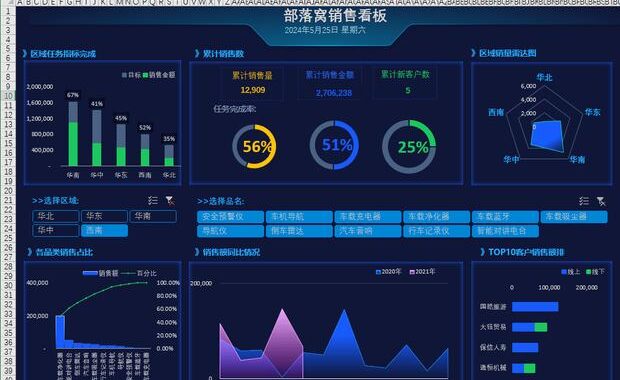Choose 汽车音响 in the product slicer
The width and height of the screenshot is (620, 380).
pos(368,231)
